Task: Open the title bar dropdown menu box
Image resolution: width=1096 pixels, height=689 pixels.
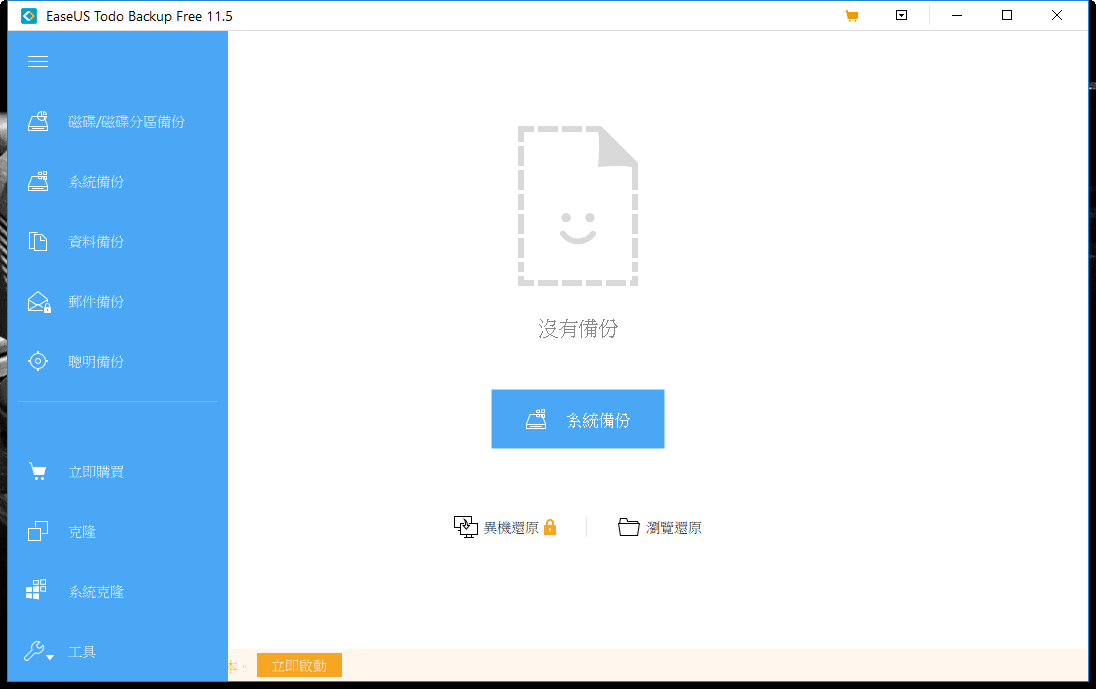Action: [x=902, y=15]
